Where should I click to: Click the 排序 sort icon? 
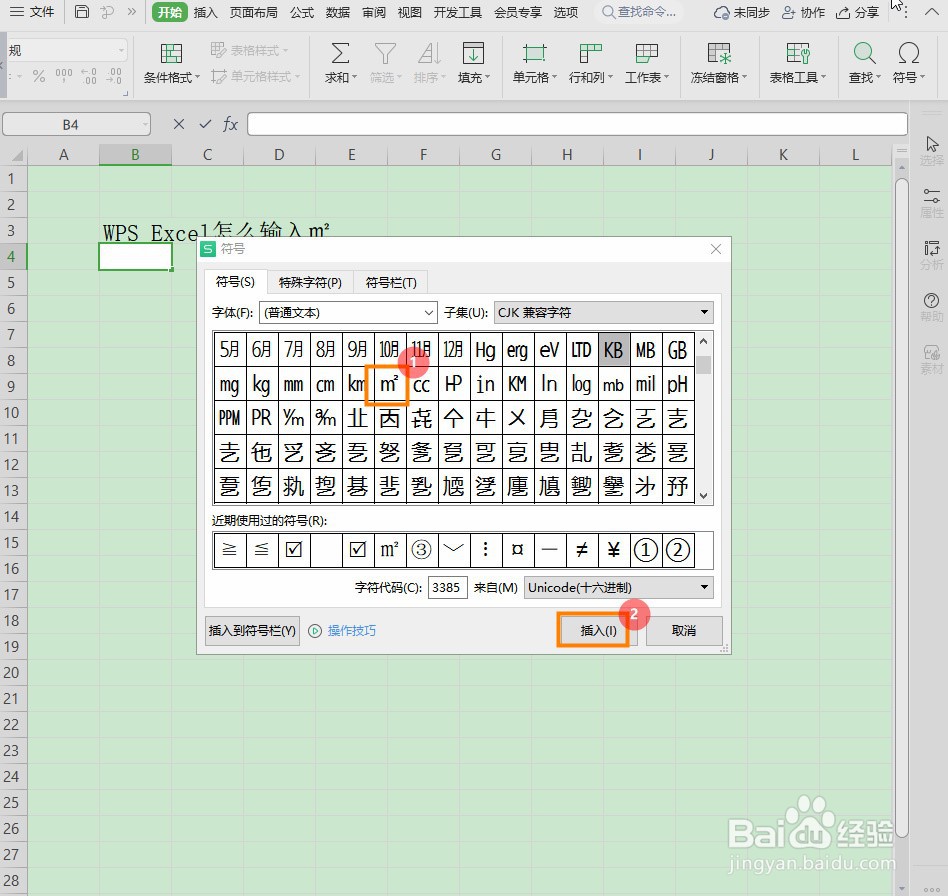click(x=429, y=53)
